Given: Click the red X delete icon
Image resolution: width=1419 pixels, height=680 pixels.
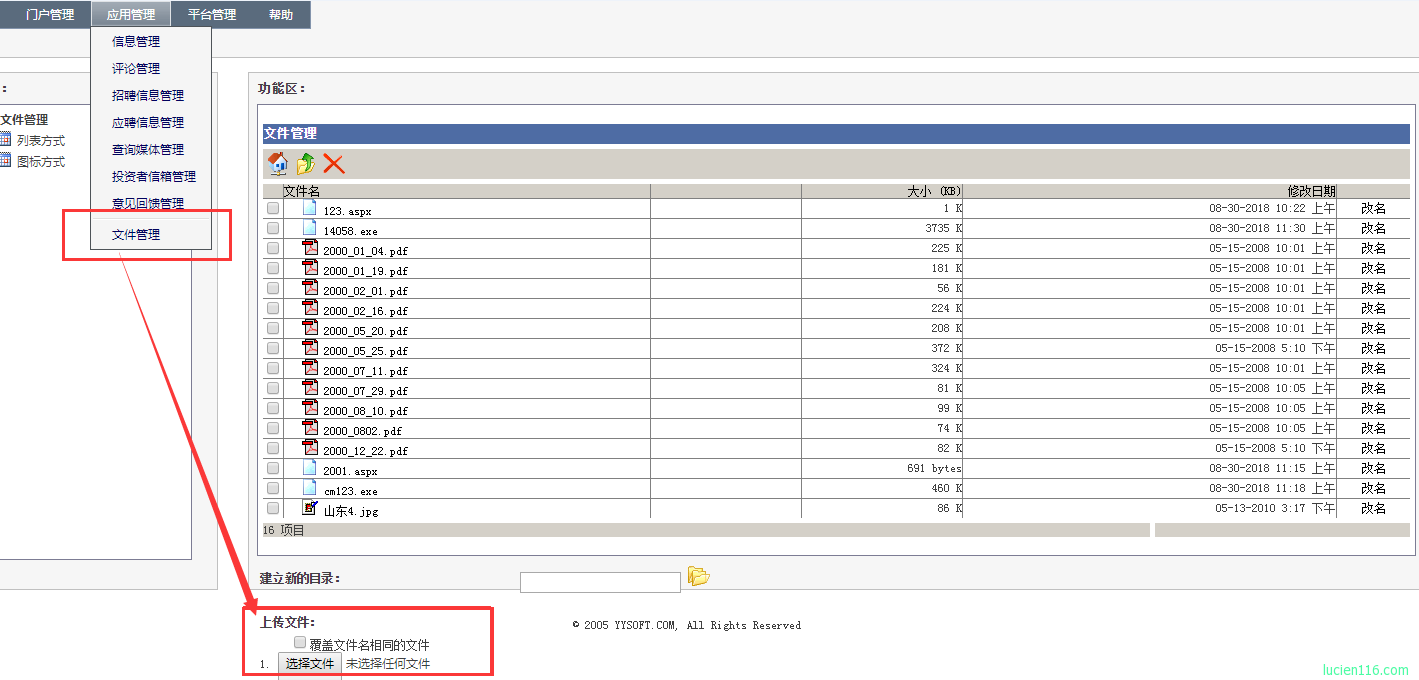Looking at the screenshot, I should [334, 164].
